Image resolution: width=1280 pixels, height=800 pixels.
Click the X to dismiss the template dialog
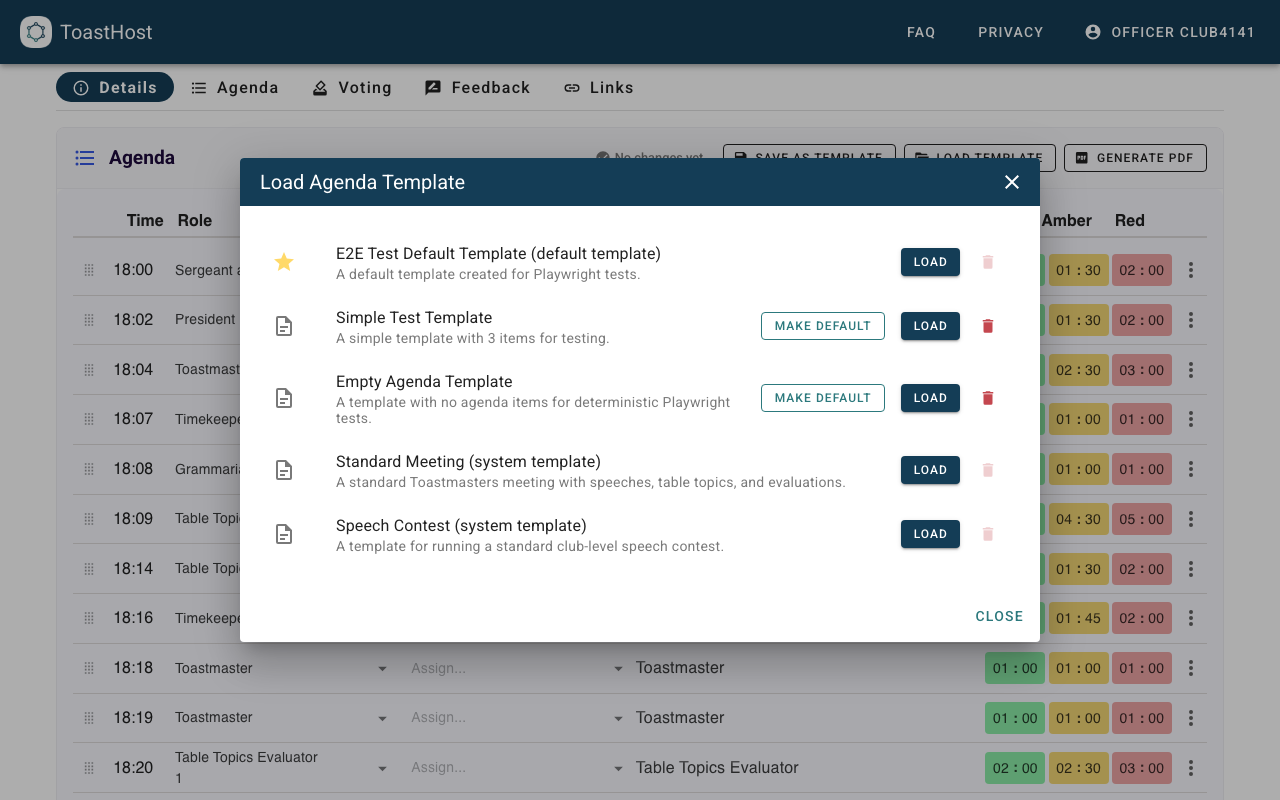point(1011,182)
